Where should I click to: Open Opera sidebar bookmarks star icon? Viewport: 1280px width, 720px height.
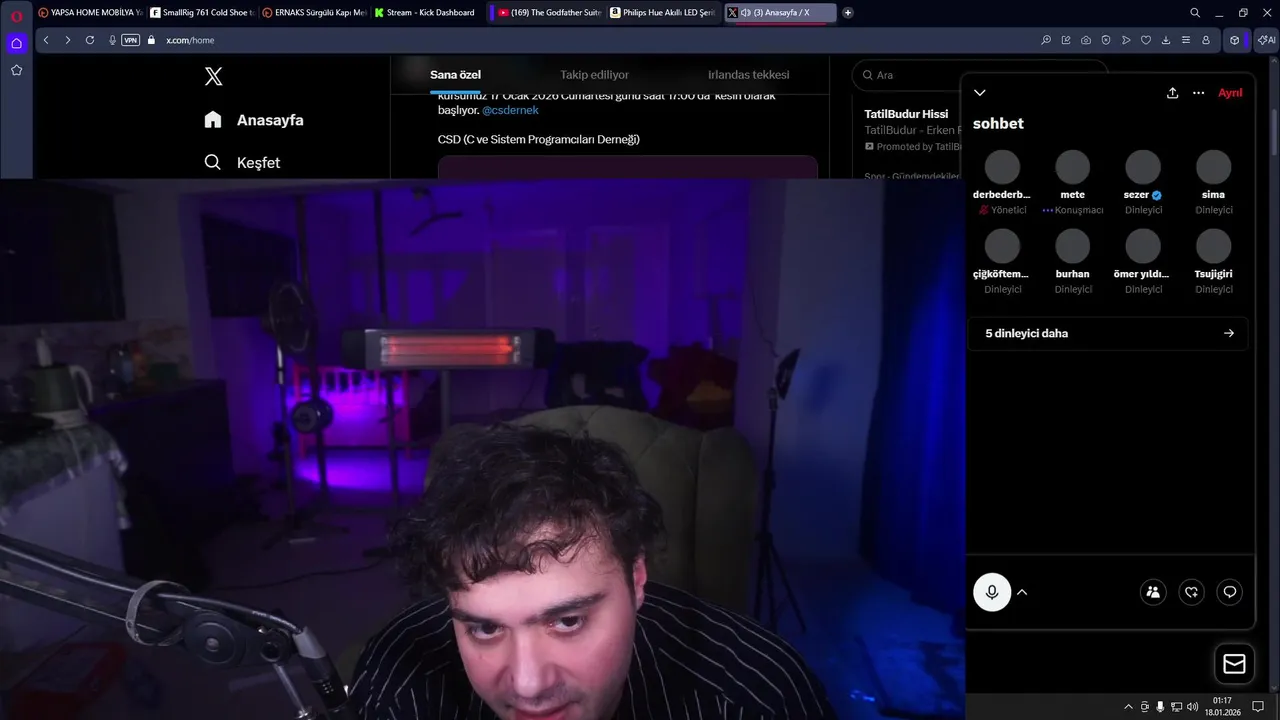coord(16,70)
